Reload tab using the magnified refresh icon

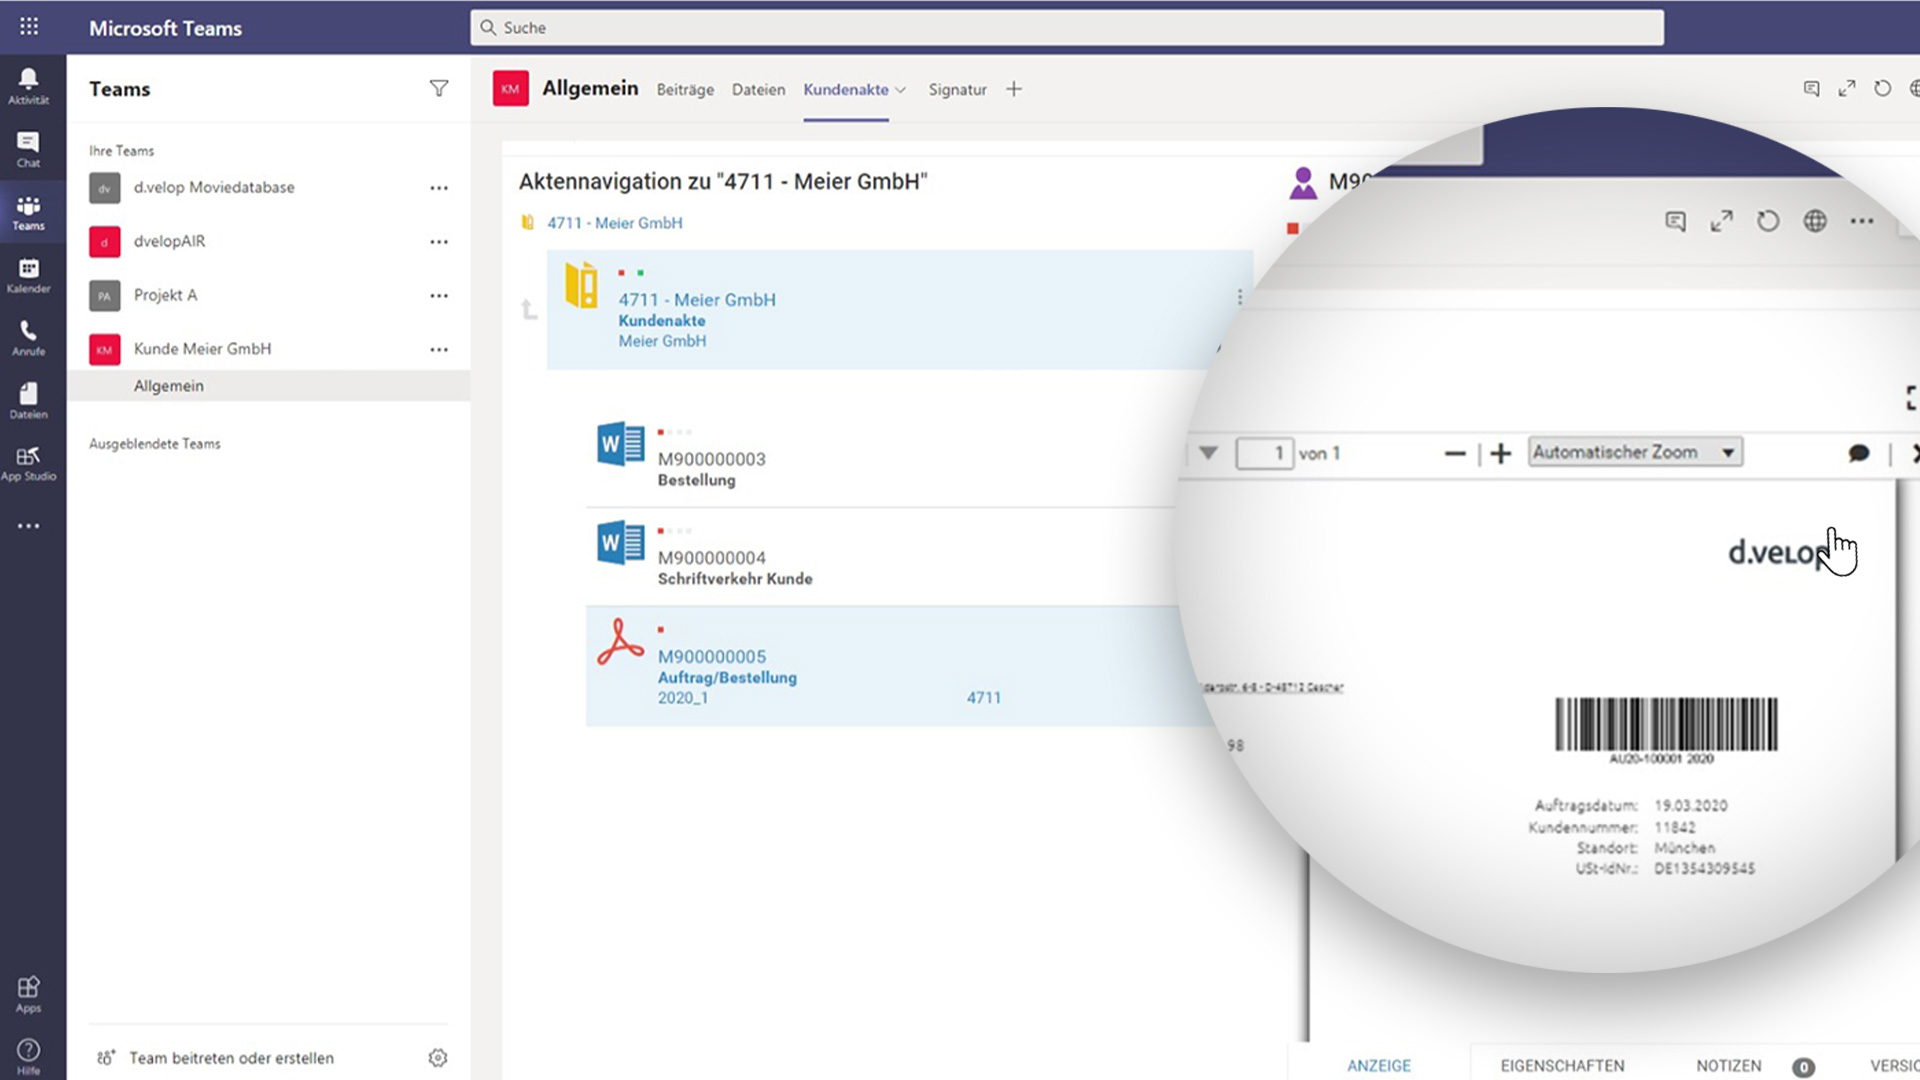tap(1768, 221)
